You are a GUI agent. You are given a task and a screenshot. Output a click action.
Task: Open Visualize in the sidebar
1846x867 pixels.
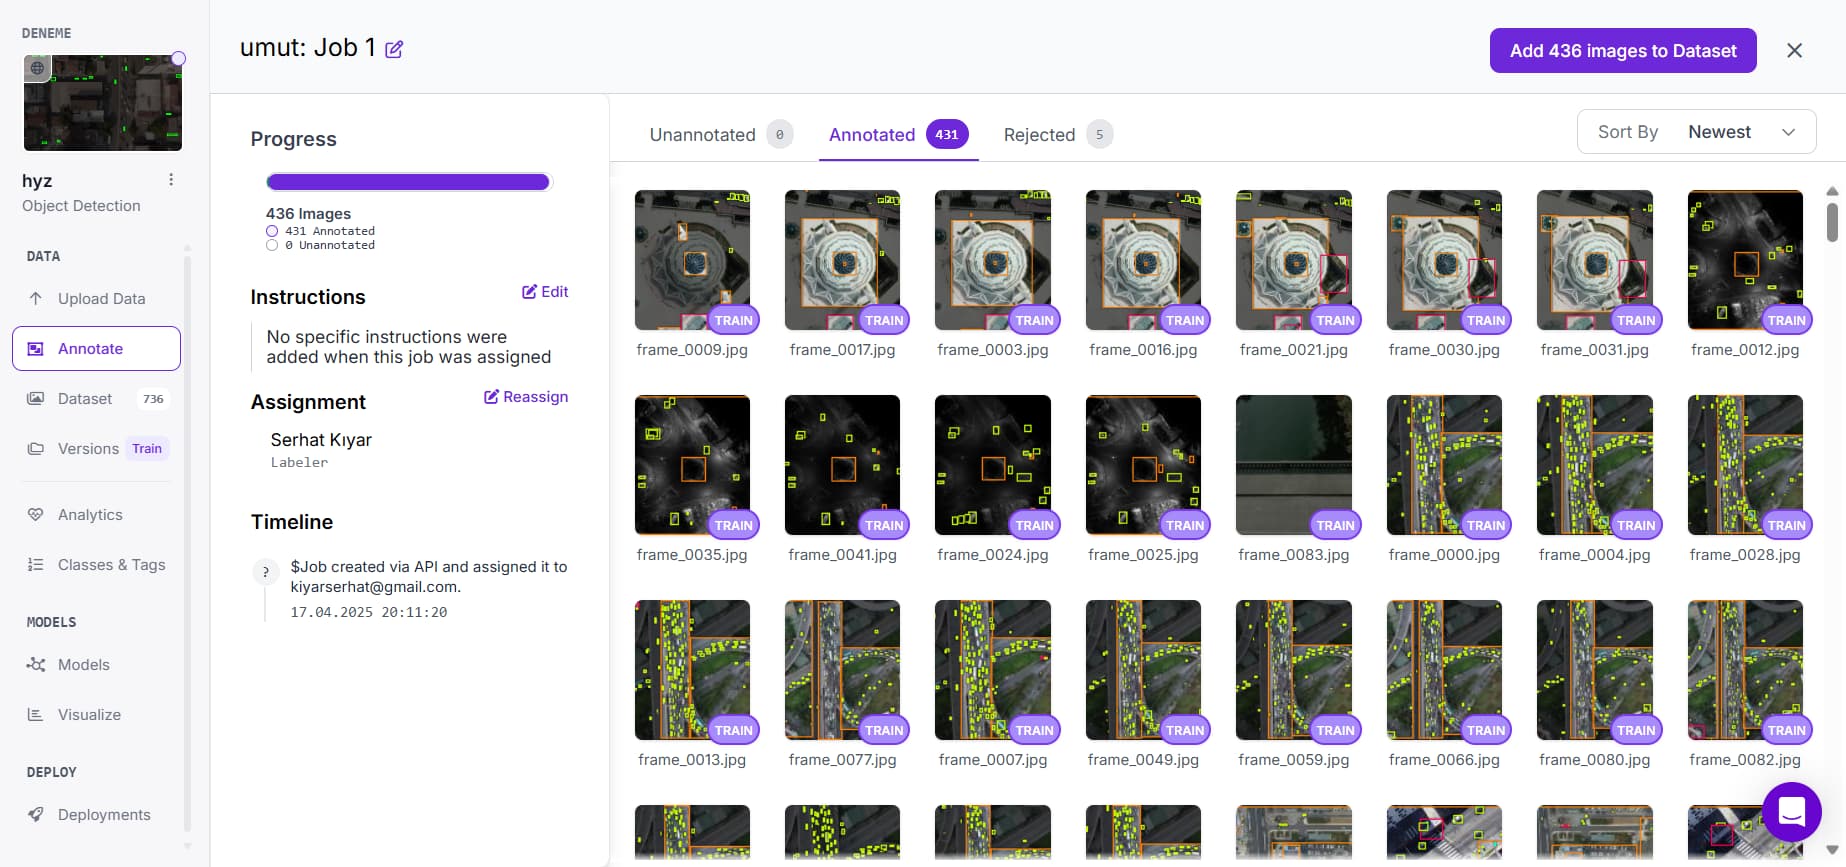click(x=96, y=714)
